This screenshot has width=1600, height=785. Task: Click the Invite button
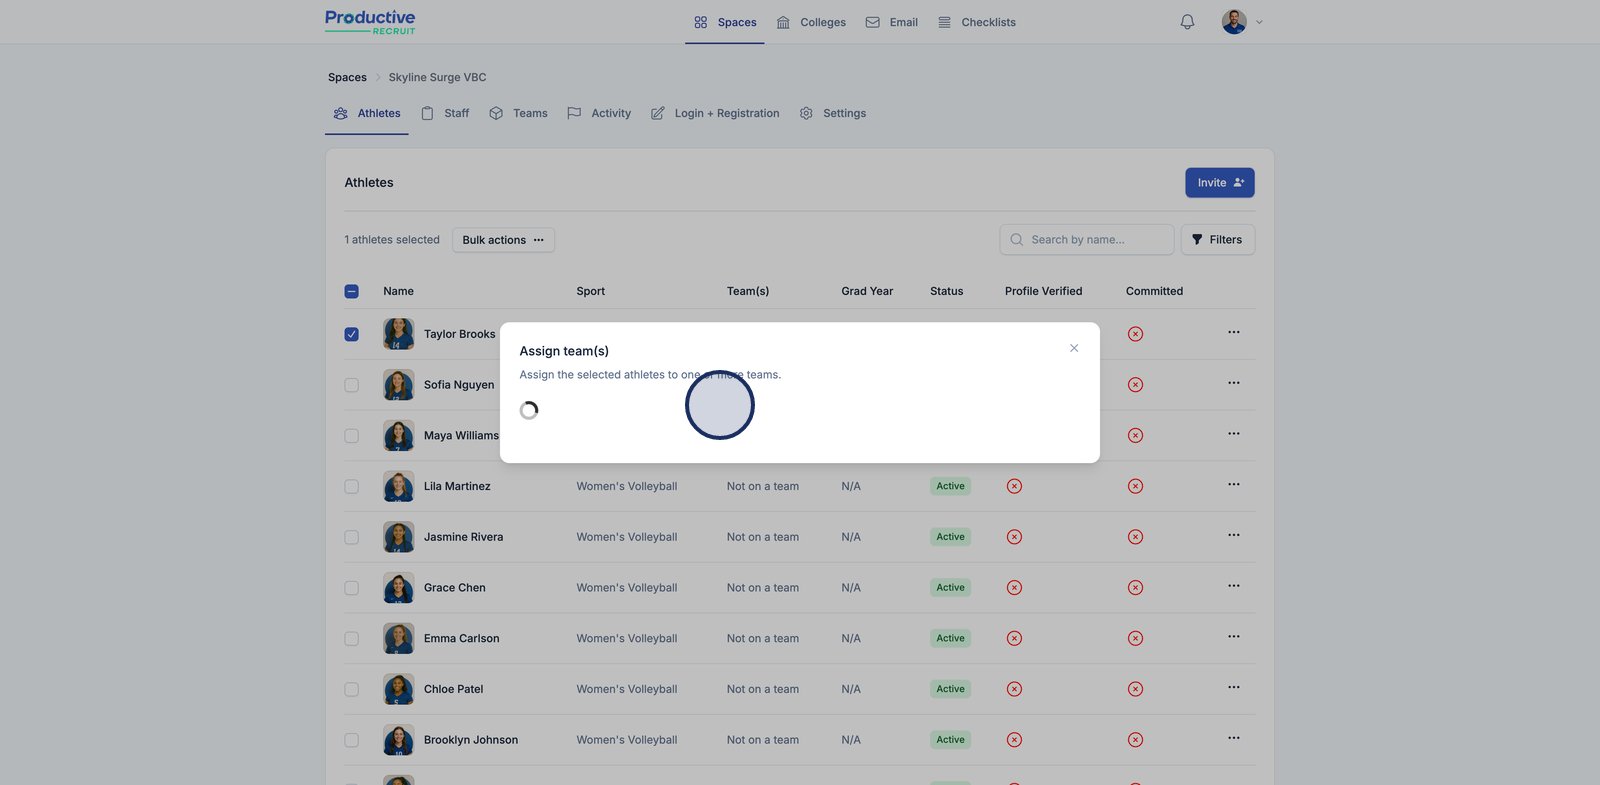(1219, 183)
